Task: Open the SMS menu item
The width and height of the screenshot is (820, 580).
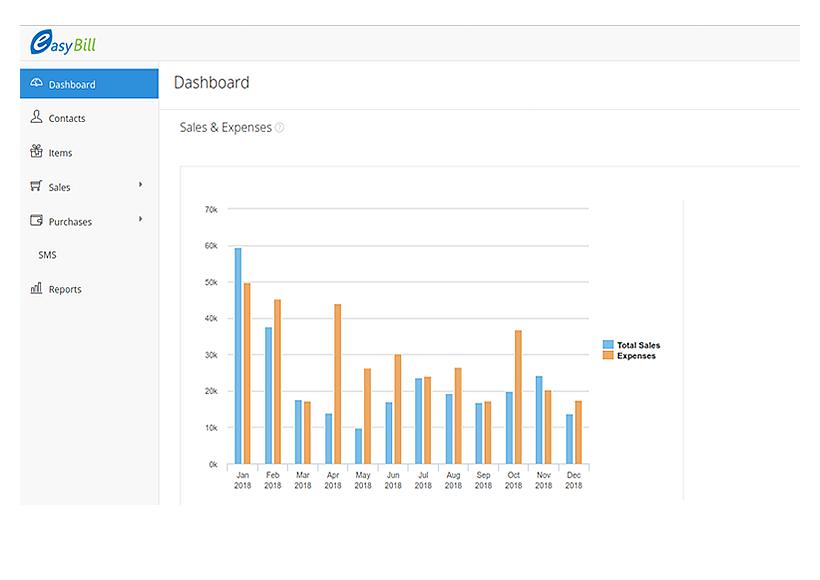Action: [x=48, y=255]
